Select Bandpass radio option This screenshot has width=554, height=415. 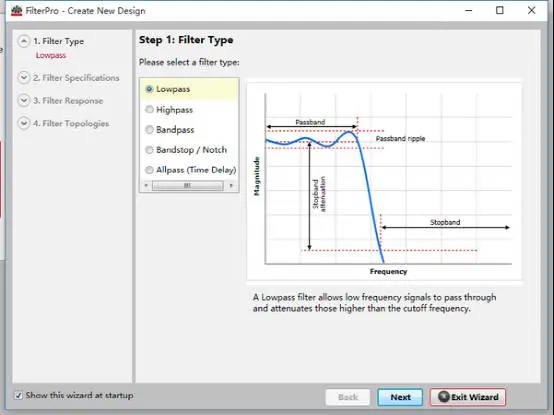(x=149, y=130)
